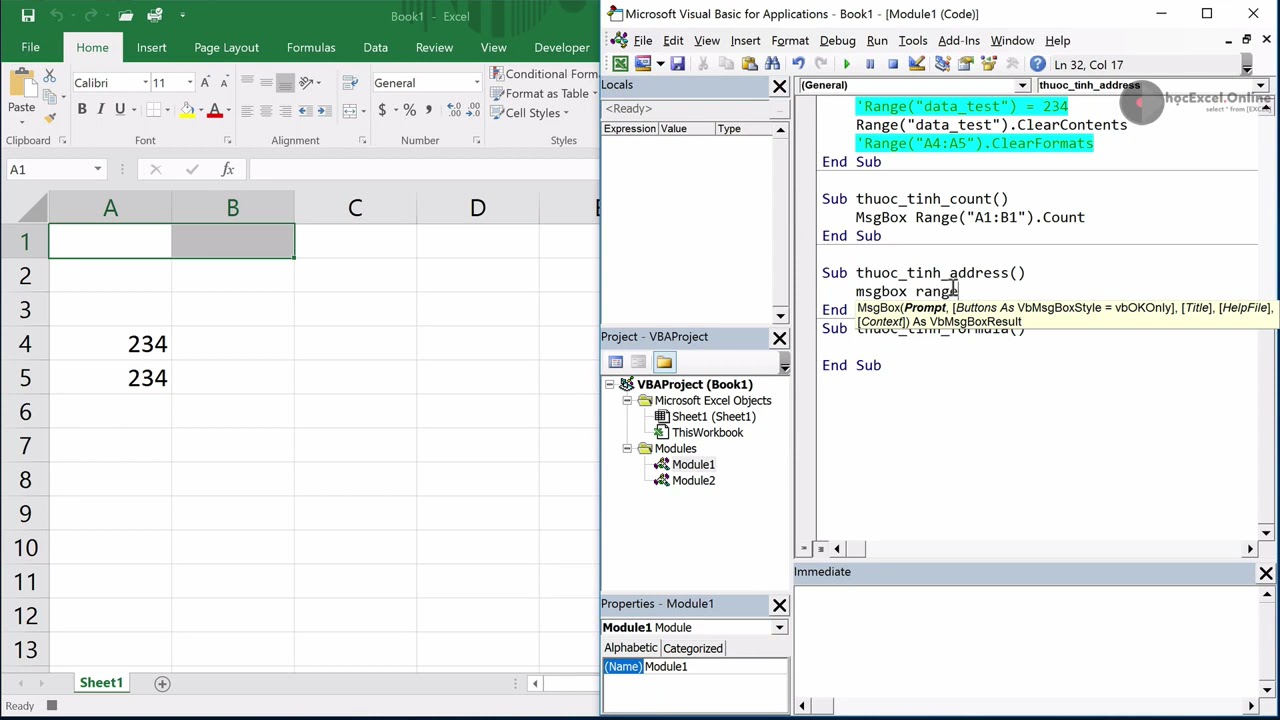The height and width of the screenshot is (720, 1280).
Task: Close the Locals panel
Action: point(779,87)
